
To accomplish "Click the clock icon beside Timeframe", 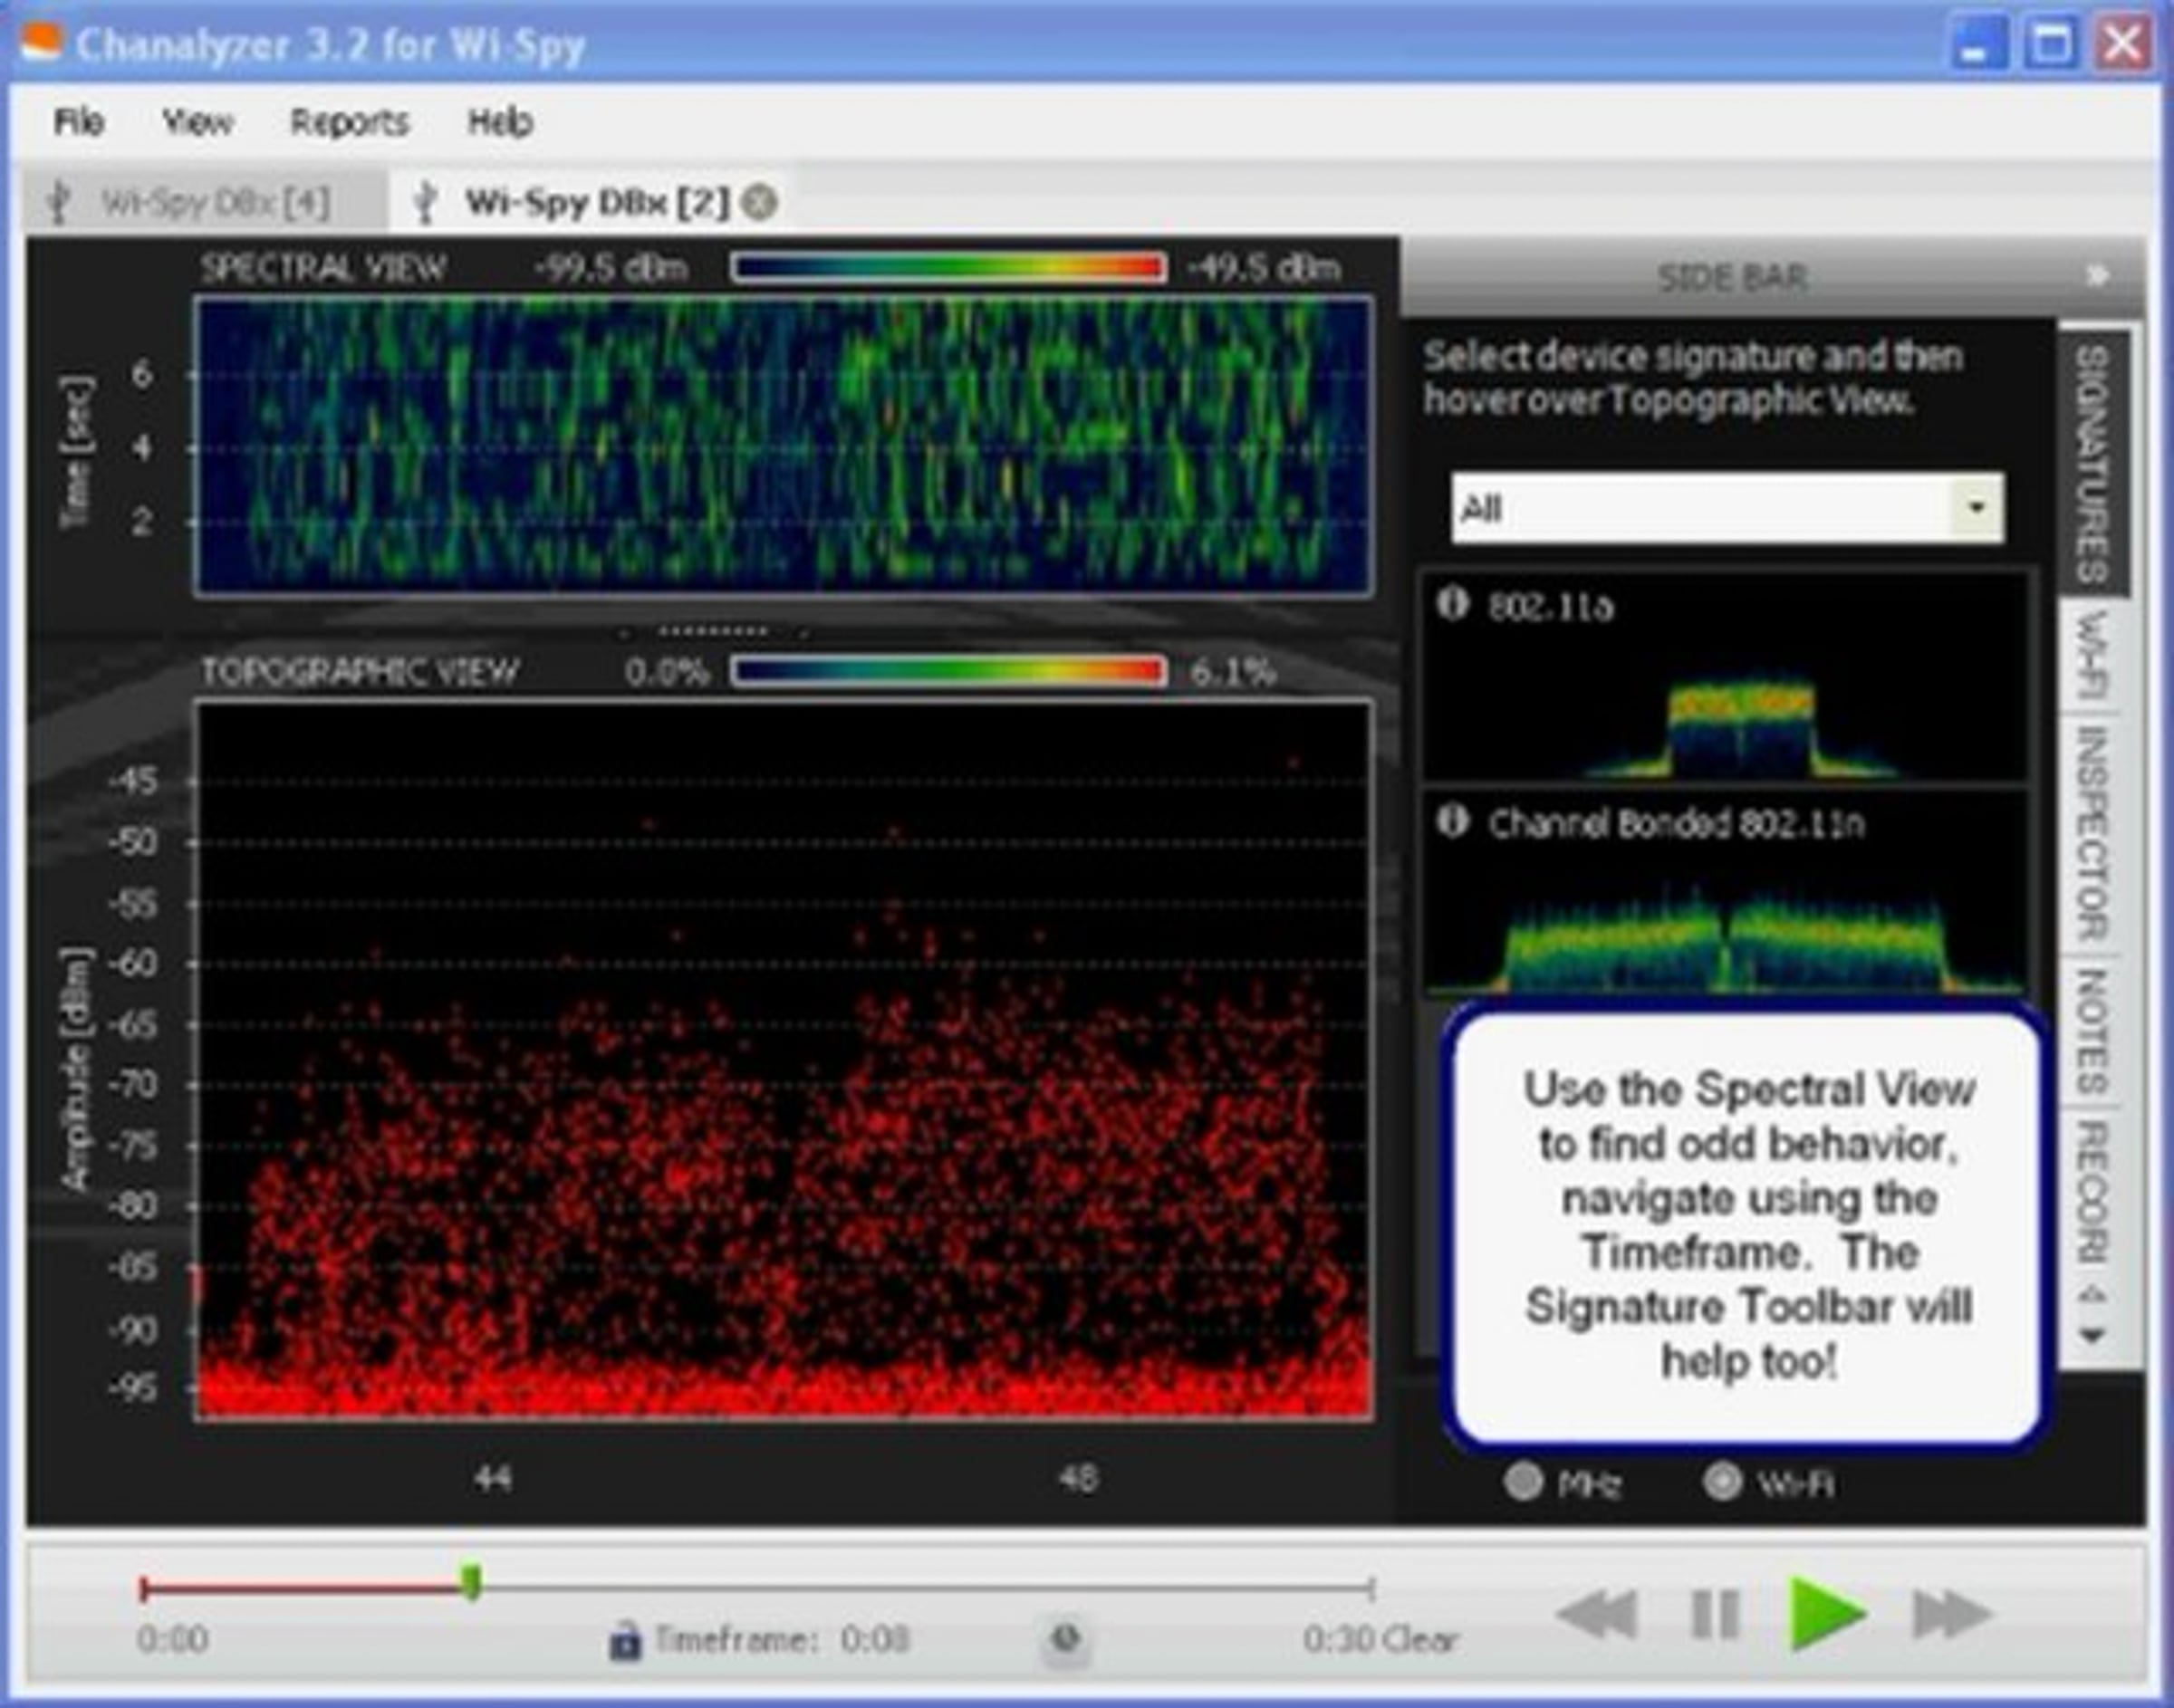I will coord(1066,1639).
